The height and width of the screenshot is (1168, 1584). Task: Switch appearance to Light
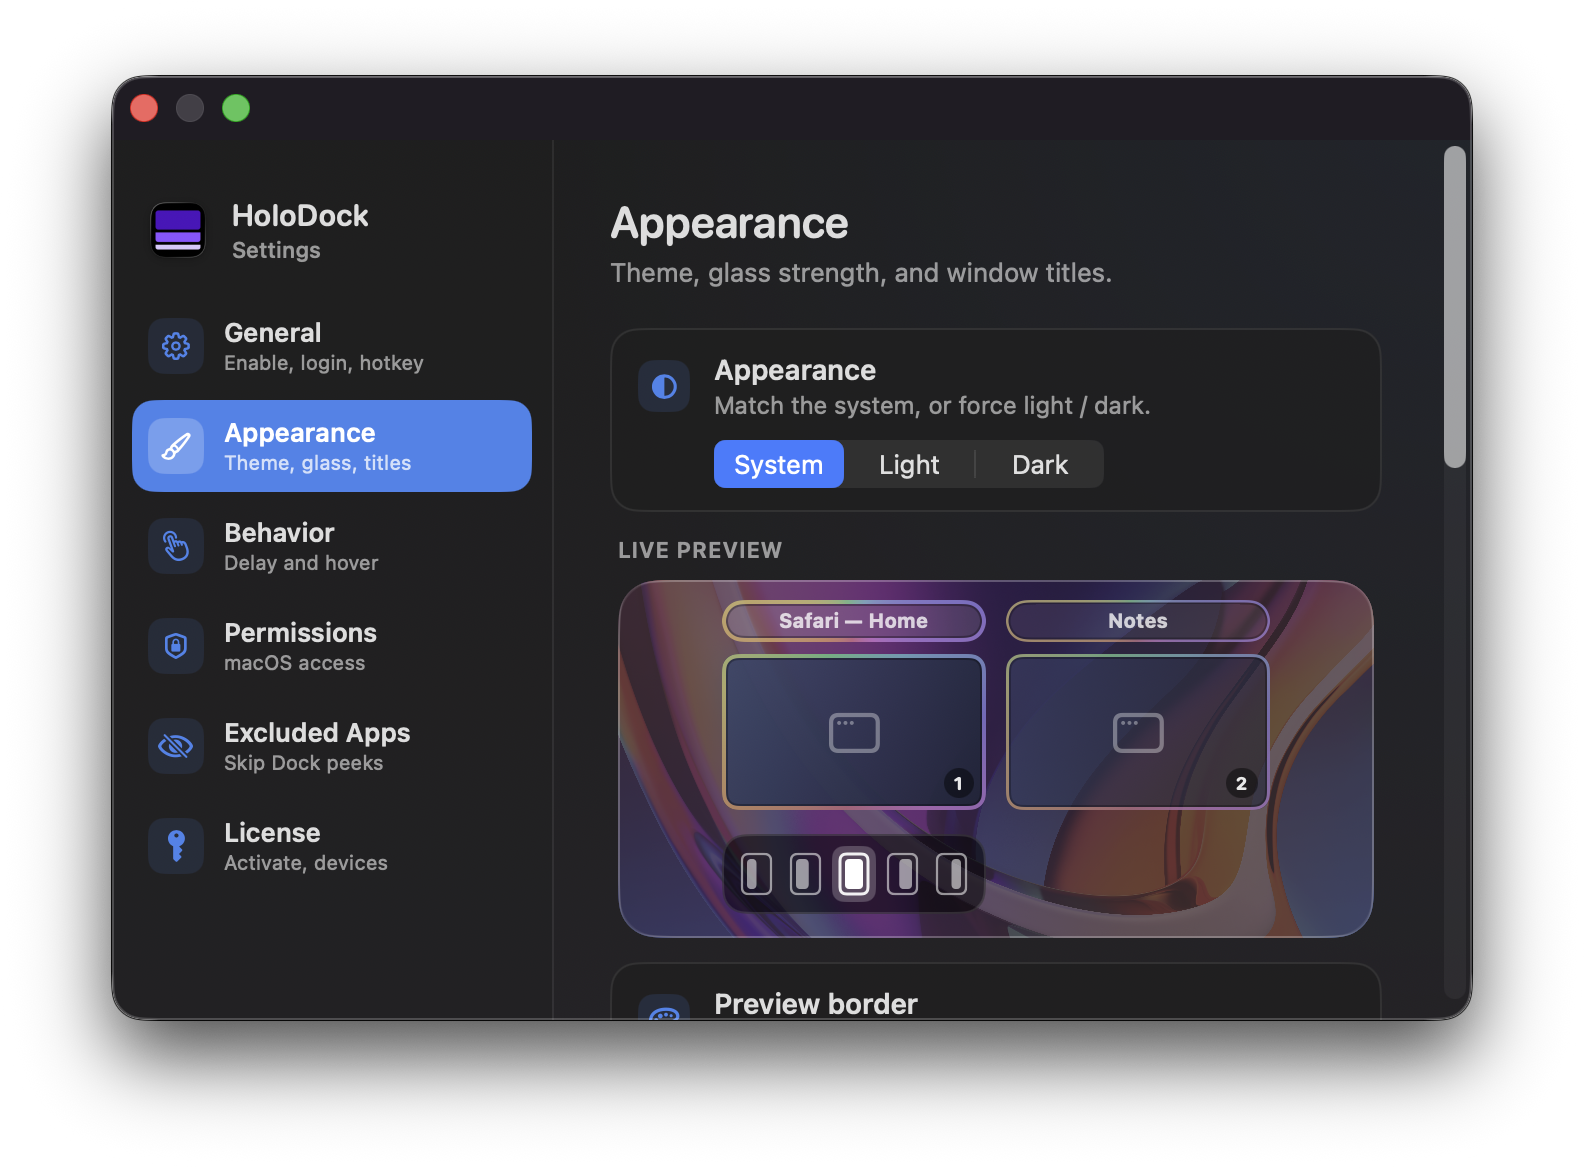point(909,464)
